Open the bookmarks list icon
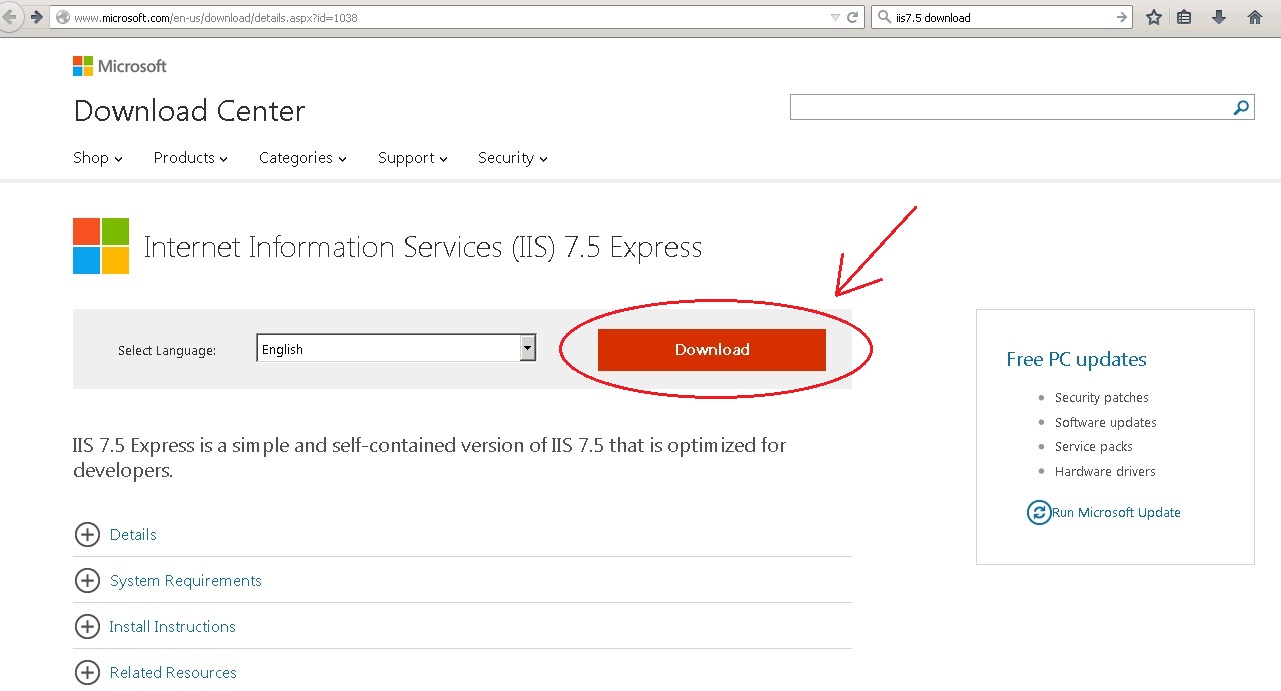1281x691 pixels. click(x=1185, y=17)
